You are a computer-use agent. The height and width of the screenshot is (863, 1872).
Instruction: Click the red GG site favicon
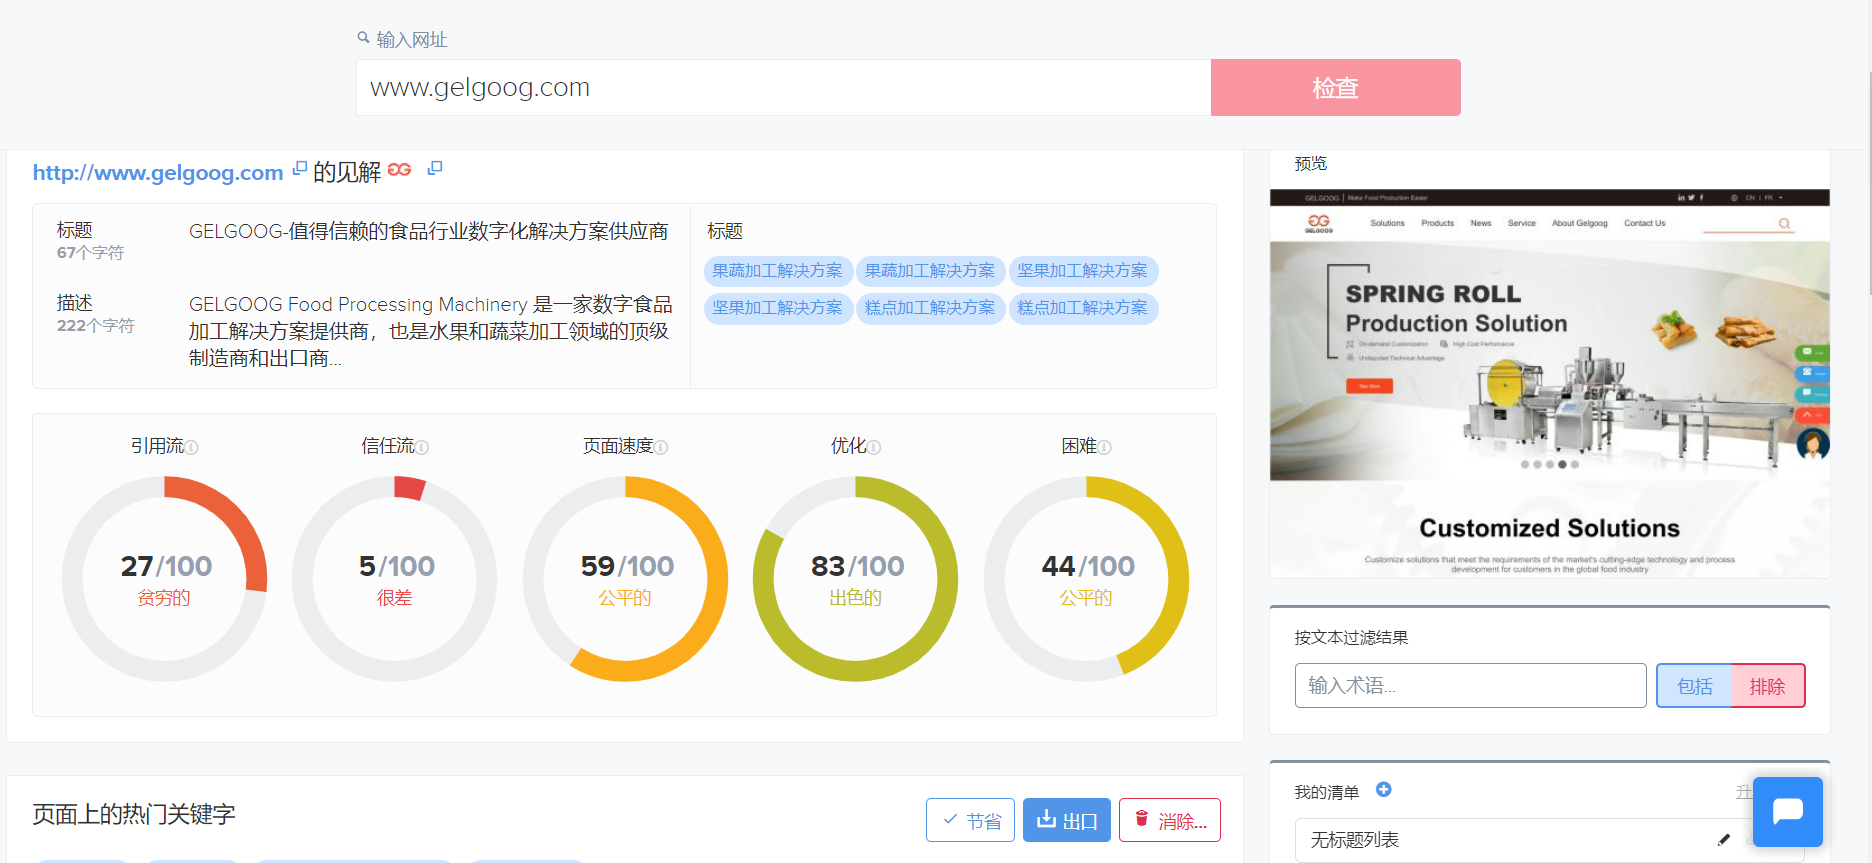399,169
